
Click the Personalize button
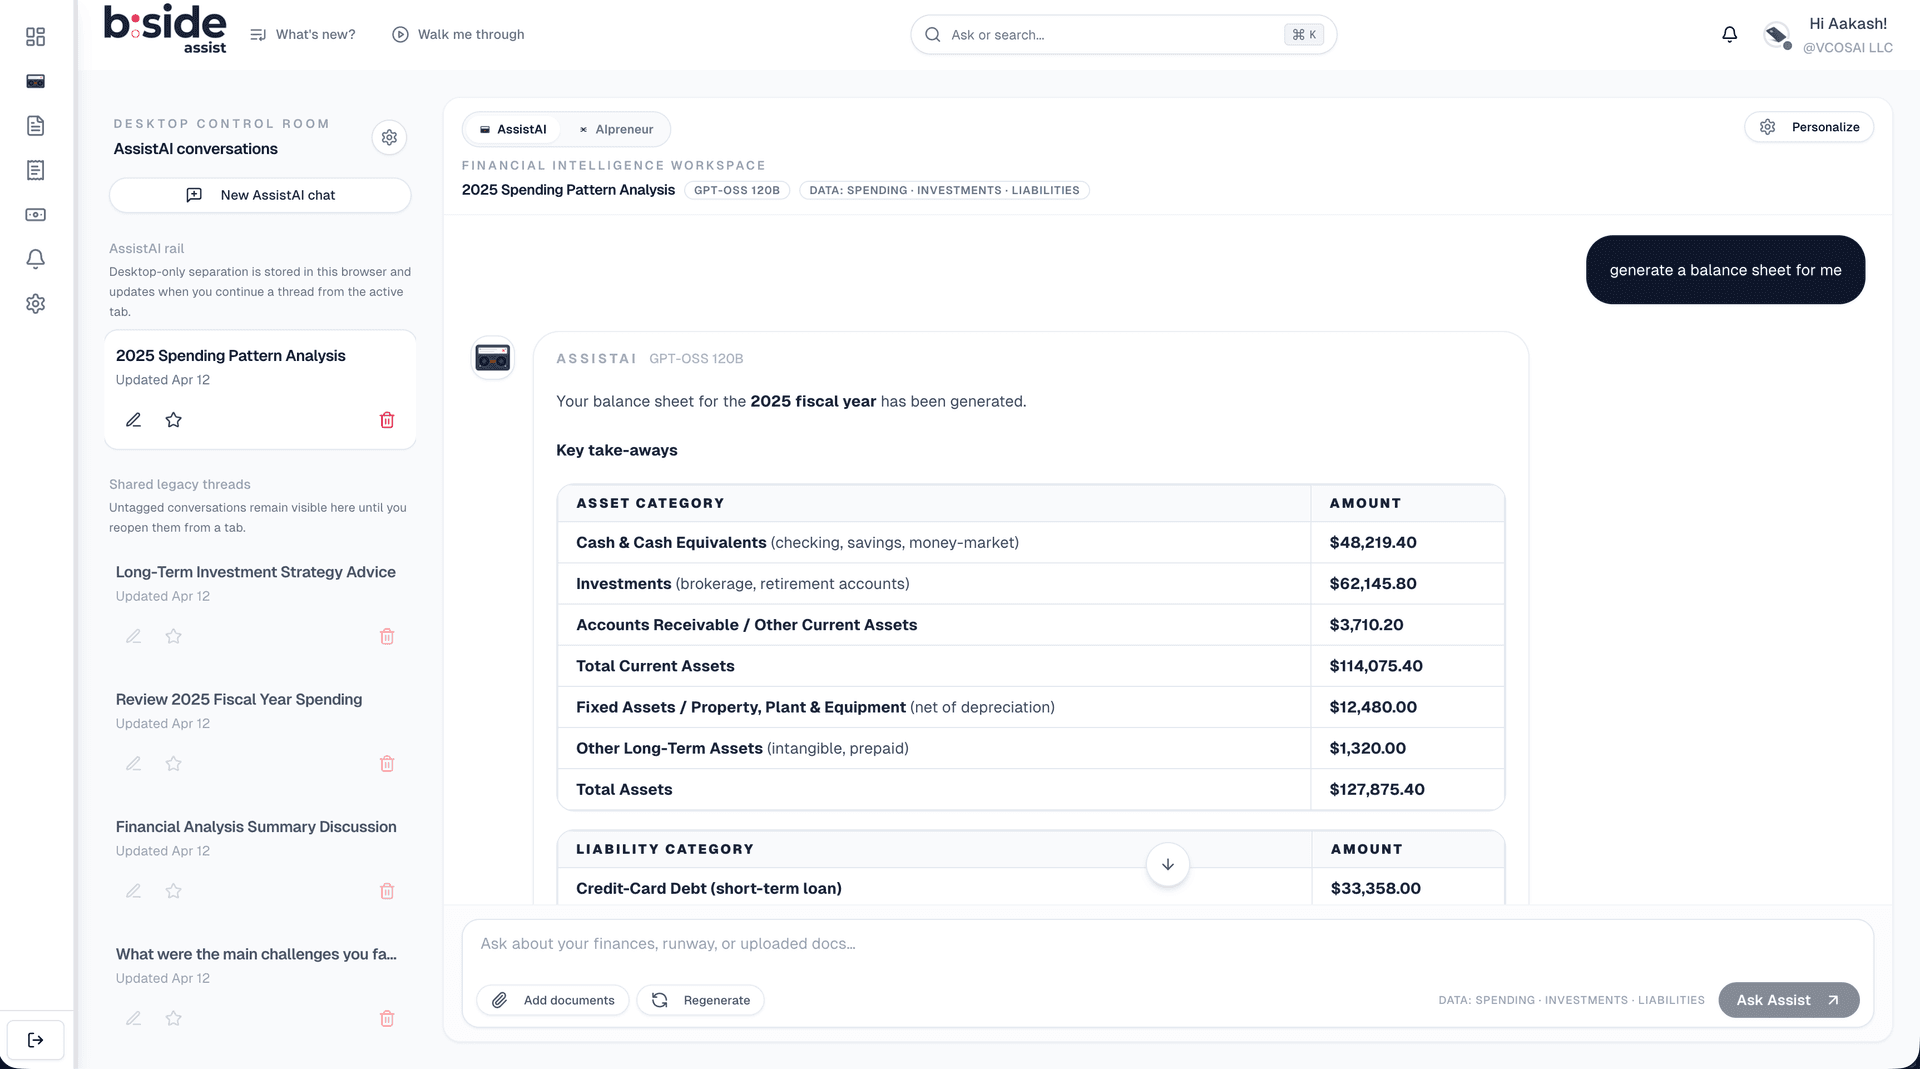pyautogui.click(x=1809, y=127)
